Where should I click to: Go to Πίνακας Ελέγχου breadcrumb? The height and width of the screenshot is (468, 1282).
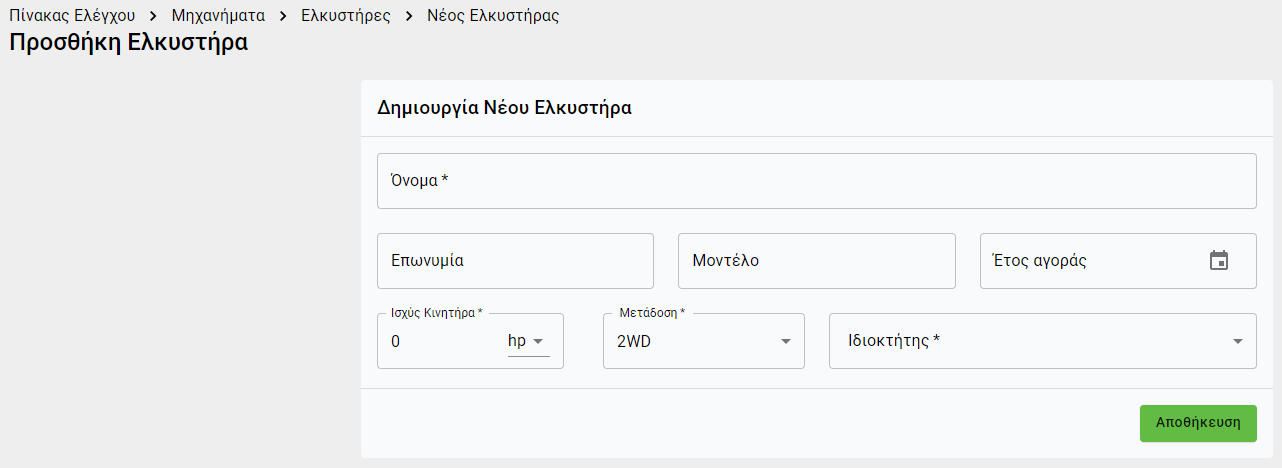(x=72, y=16)
